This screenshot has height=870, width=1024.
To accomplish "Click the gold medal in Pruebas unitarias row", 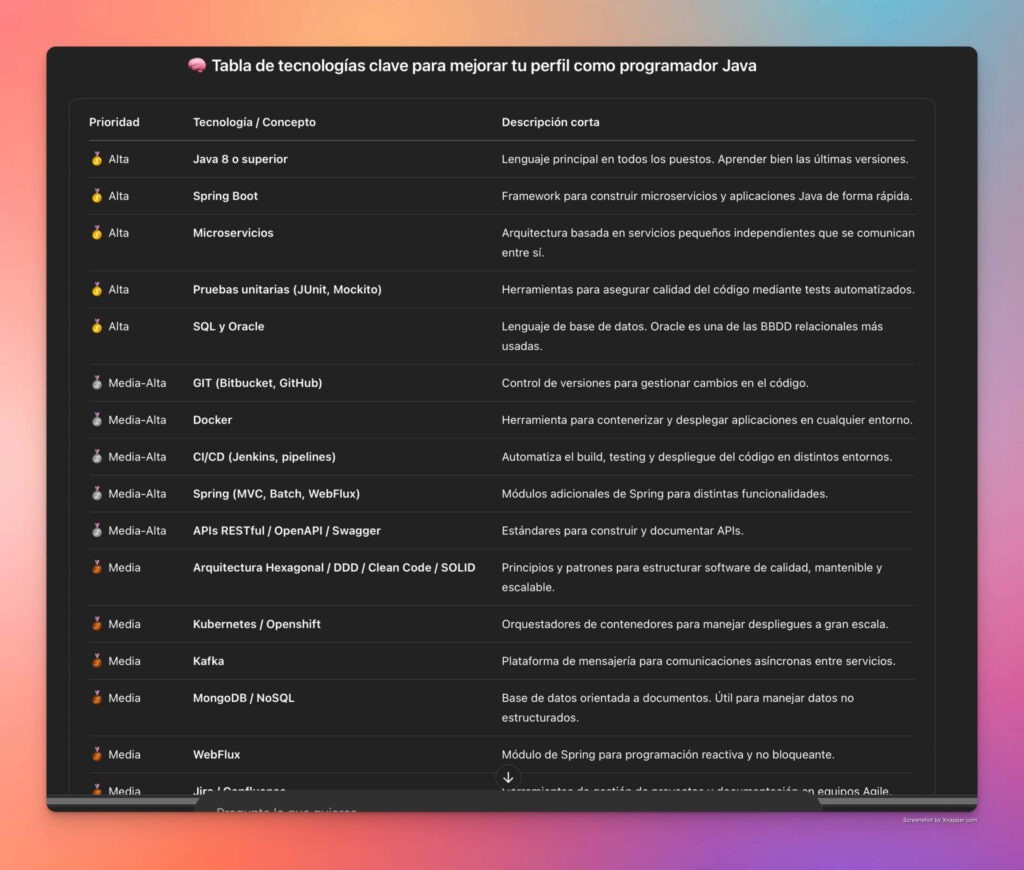I will (97, 289).
